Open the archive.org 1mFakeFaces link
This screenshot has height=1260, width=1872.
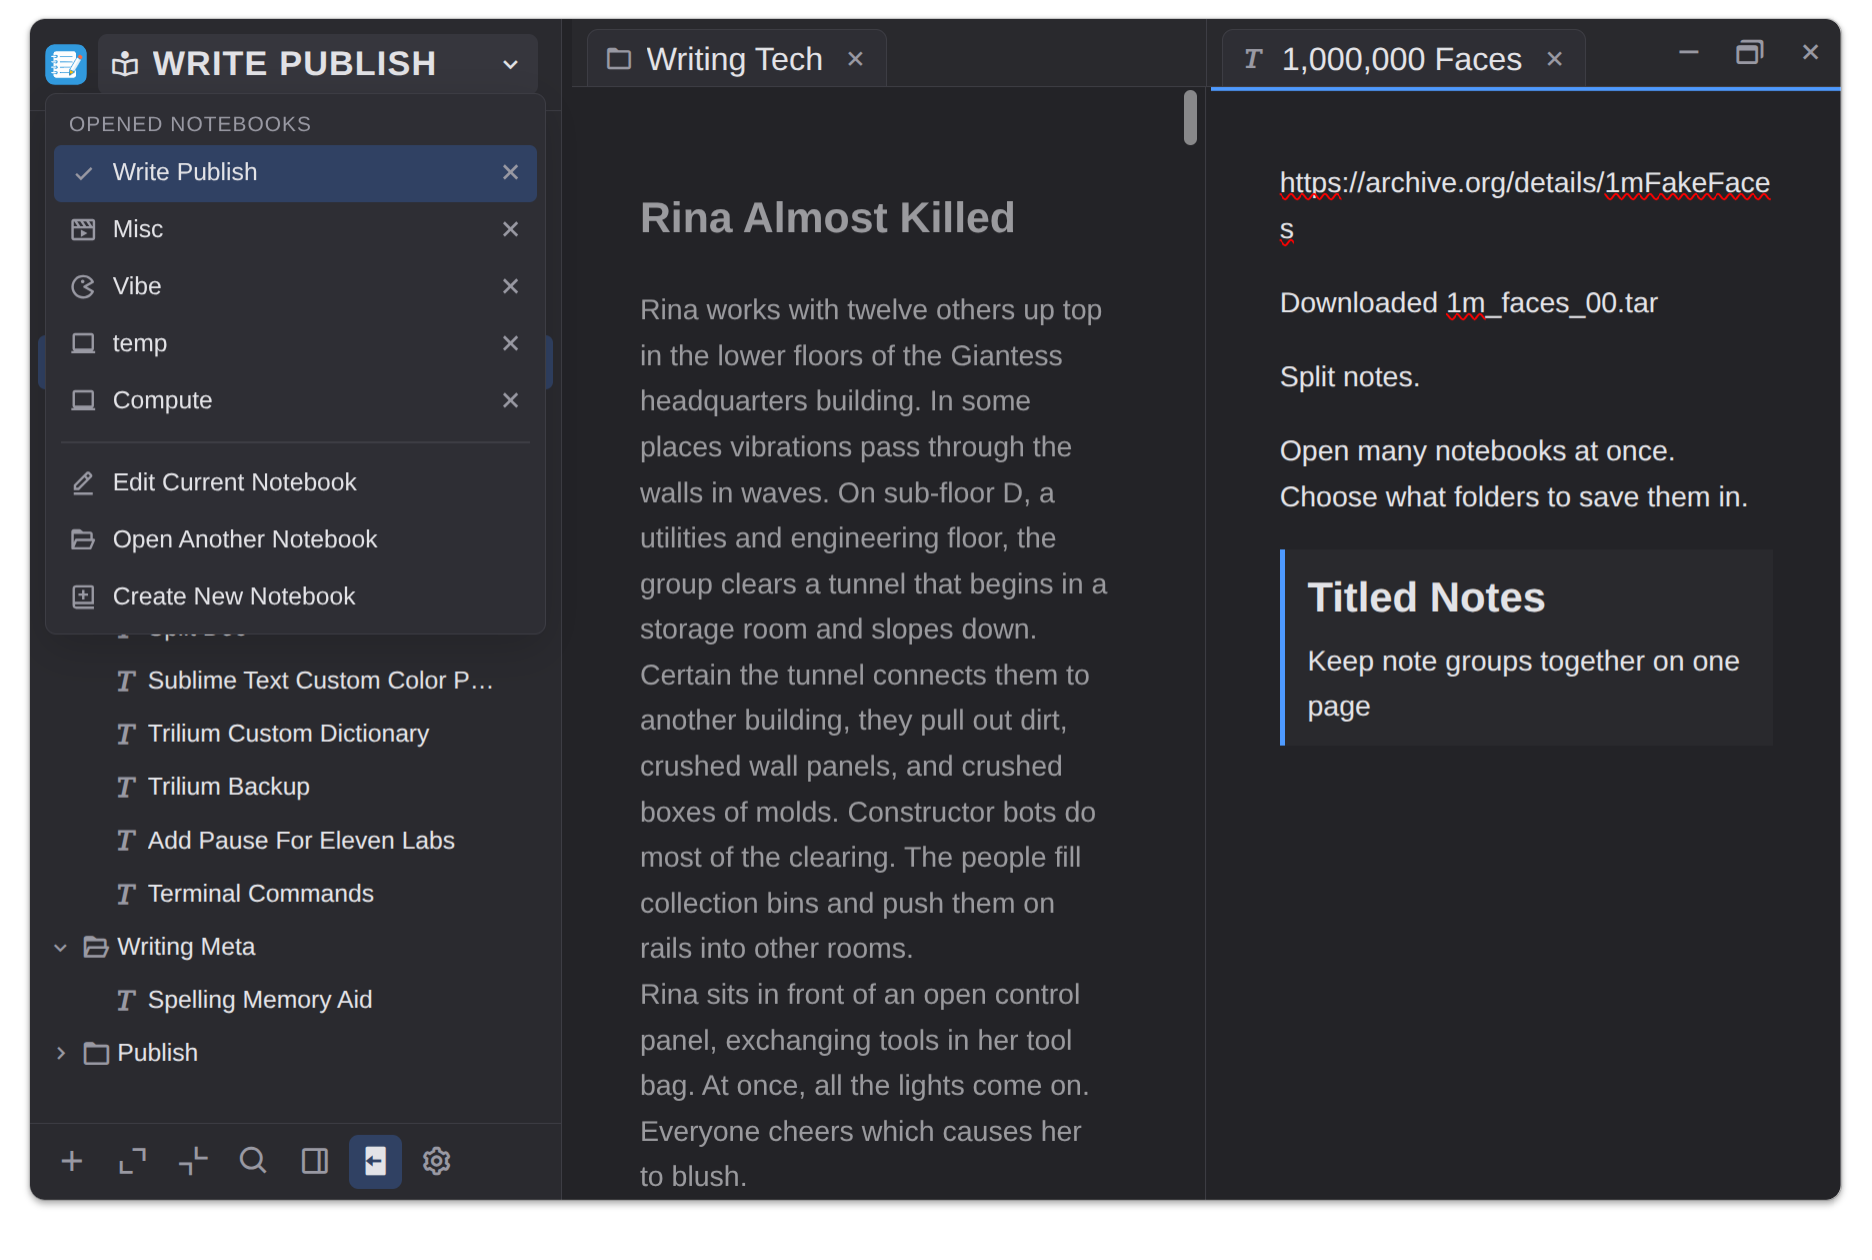(1524, 206)
